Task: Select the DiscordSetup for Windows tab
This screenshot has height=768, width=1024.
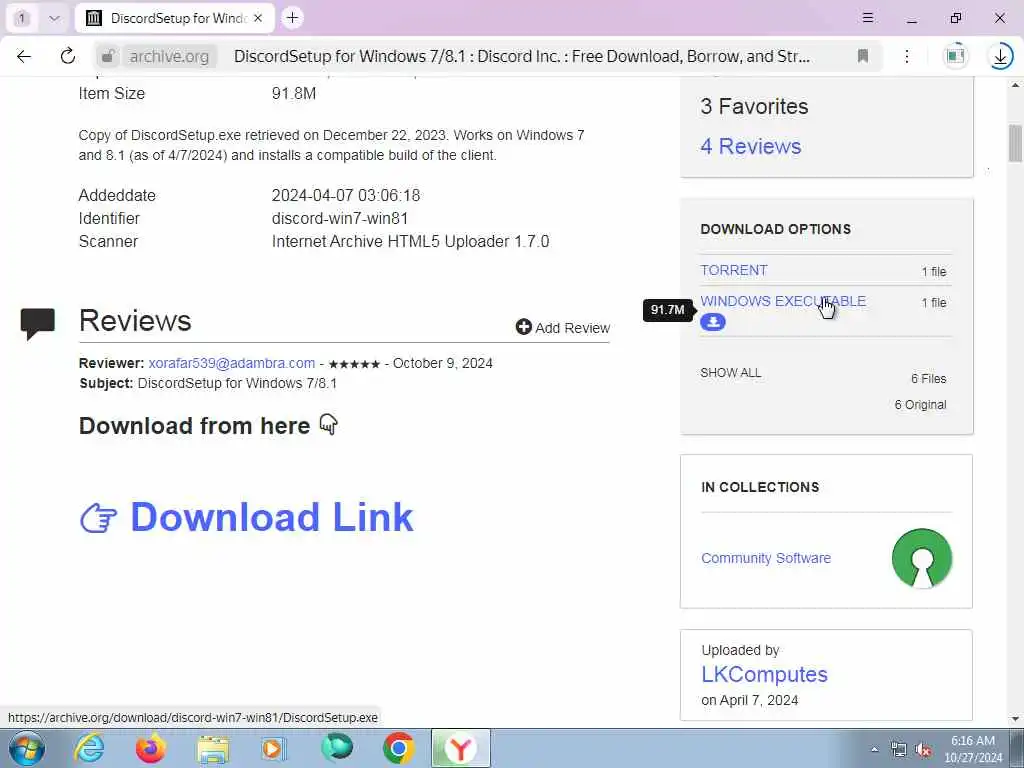Action: click(174, 18)
